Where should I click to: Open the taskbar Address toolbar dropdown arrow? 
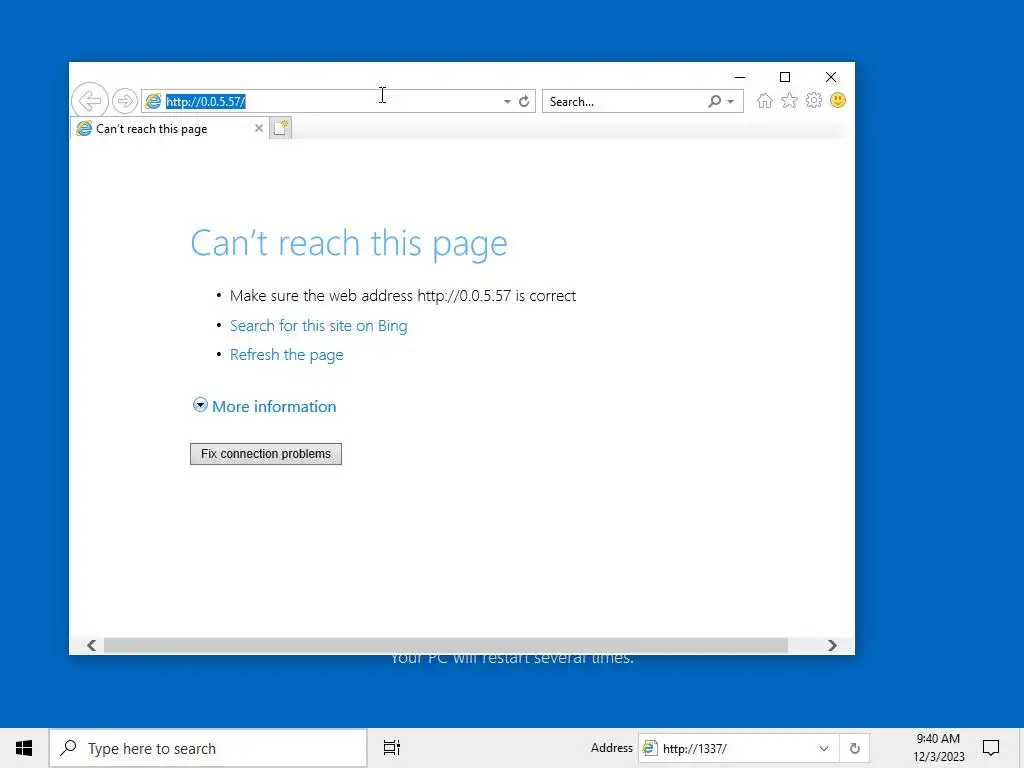pyautogui.click(x=824, y=748)
